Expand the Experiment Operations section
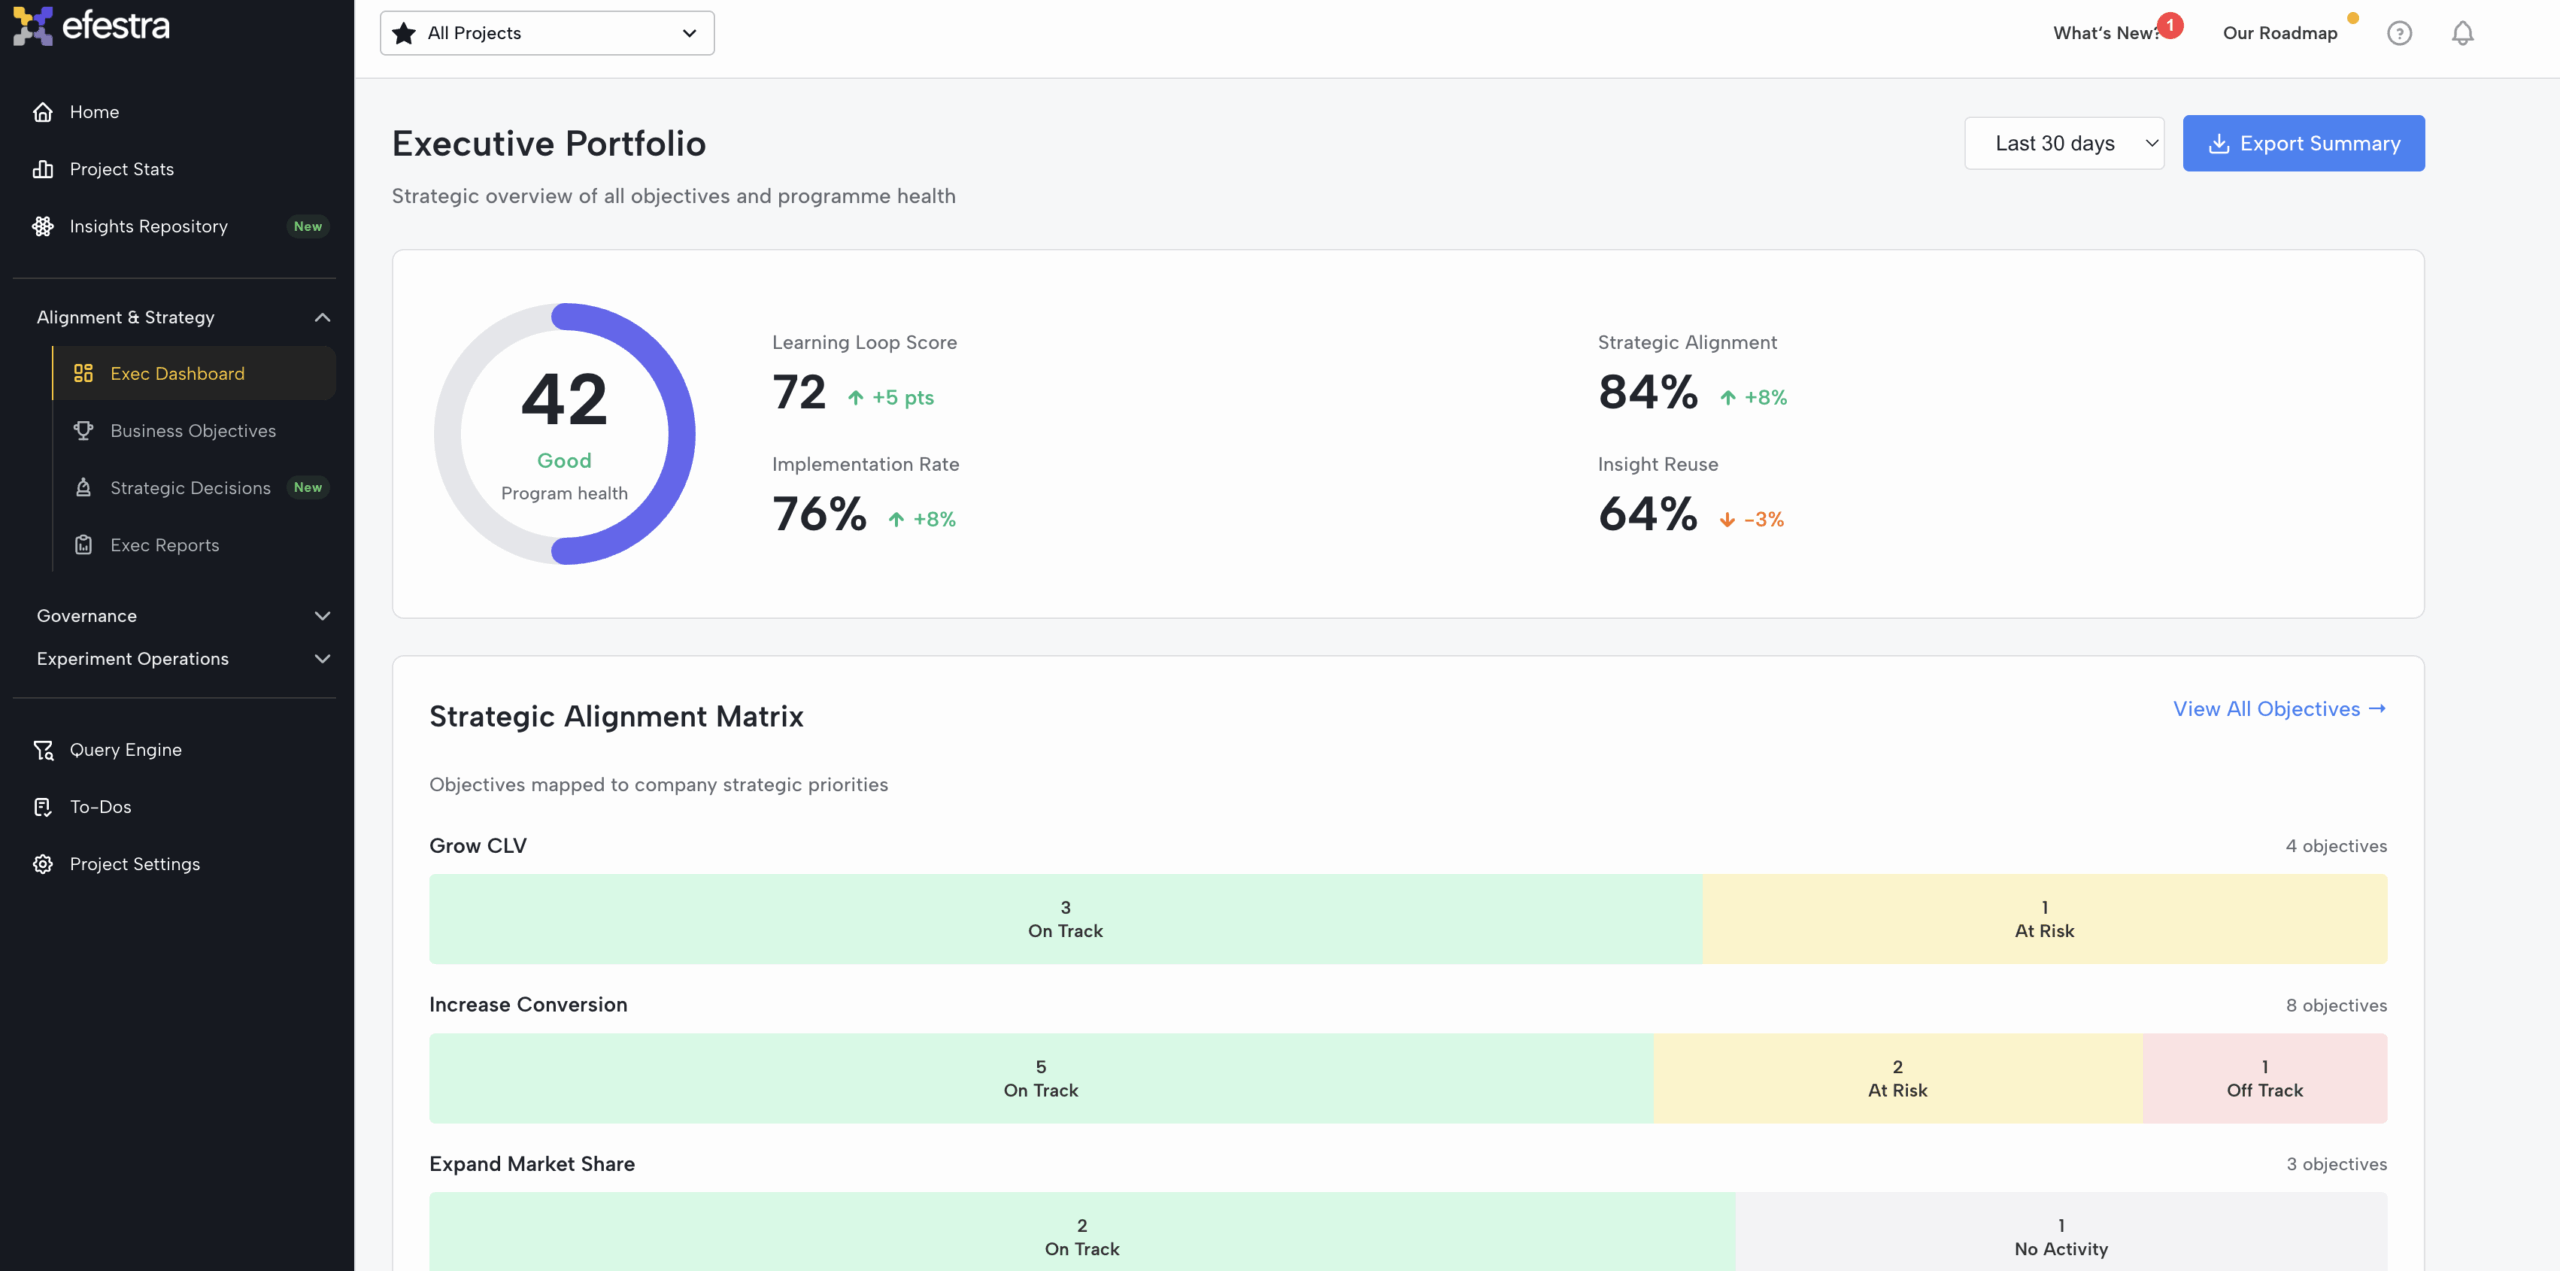 322,659
